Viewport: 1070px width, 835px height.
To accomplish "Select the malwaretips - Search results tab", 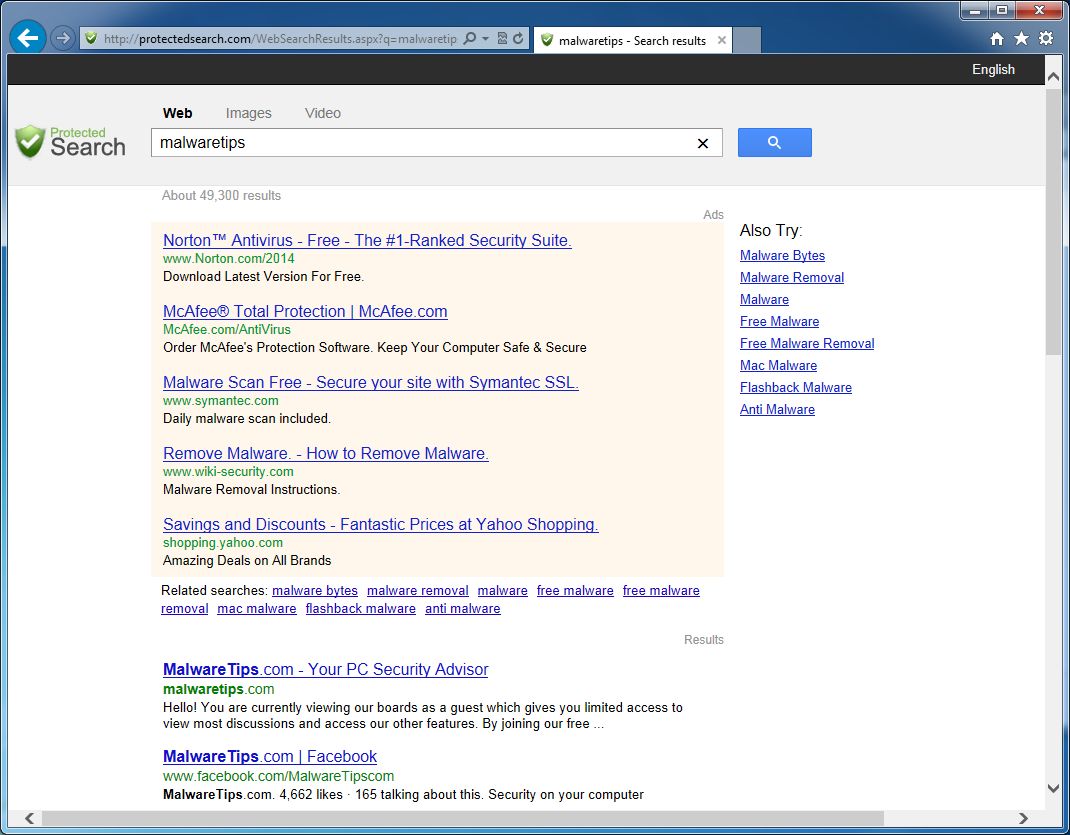I will [632, 41].
